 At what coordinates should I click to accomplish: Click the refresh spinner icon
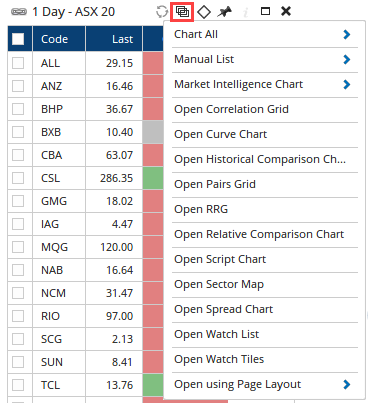[162, 12]
